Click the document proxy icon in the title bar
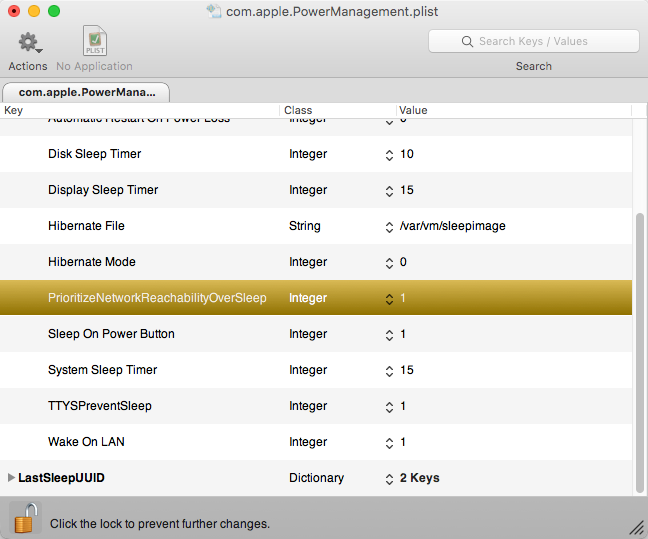Viewport: 648px width, 539px height. click(x=214, y=11)
